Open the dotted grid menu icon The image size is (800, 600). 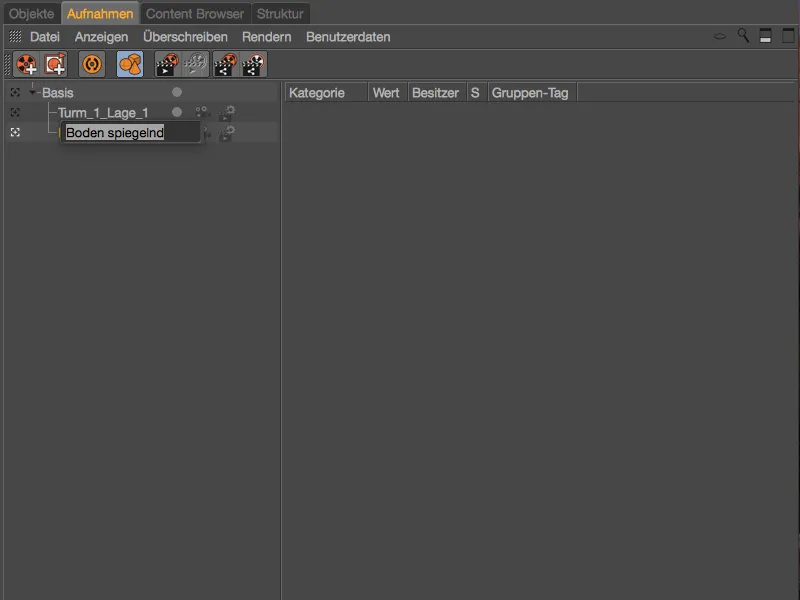pyautogui.click(x=15, y=36)
